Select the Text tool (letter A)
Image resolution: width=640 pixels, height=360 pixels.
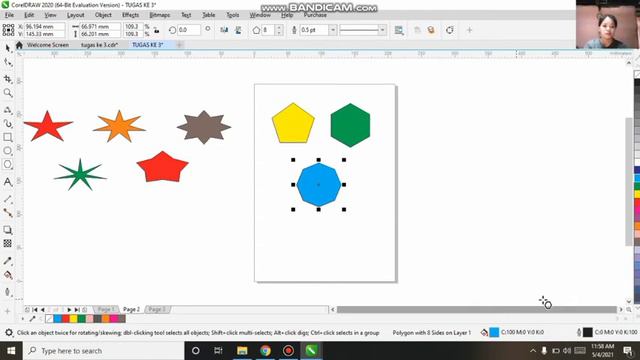pos(8,182)
